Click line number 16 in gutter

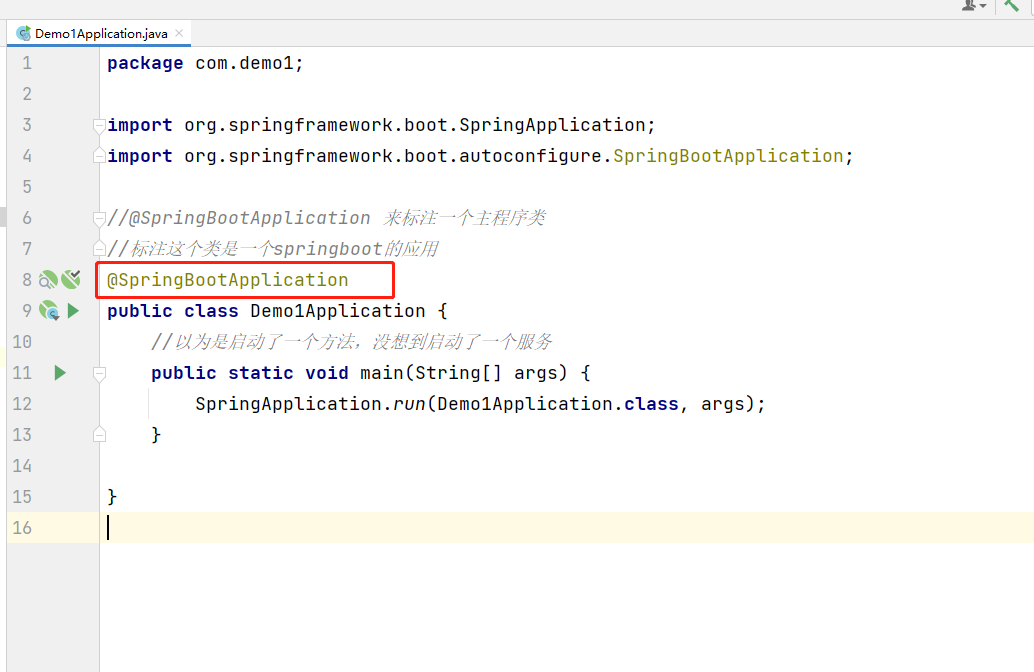pos(22,528)
